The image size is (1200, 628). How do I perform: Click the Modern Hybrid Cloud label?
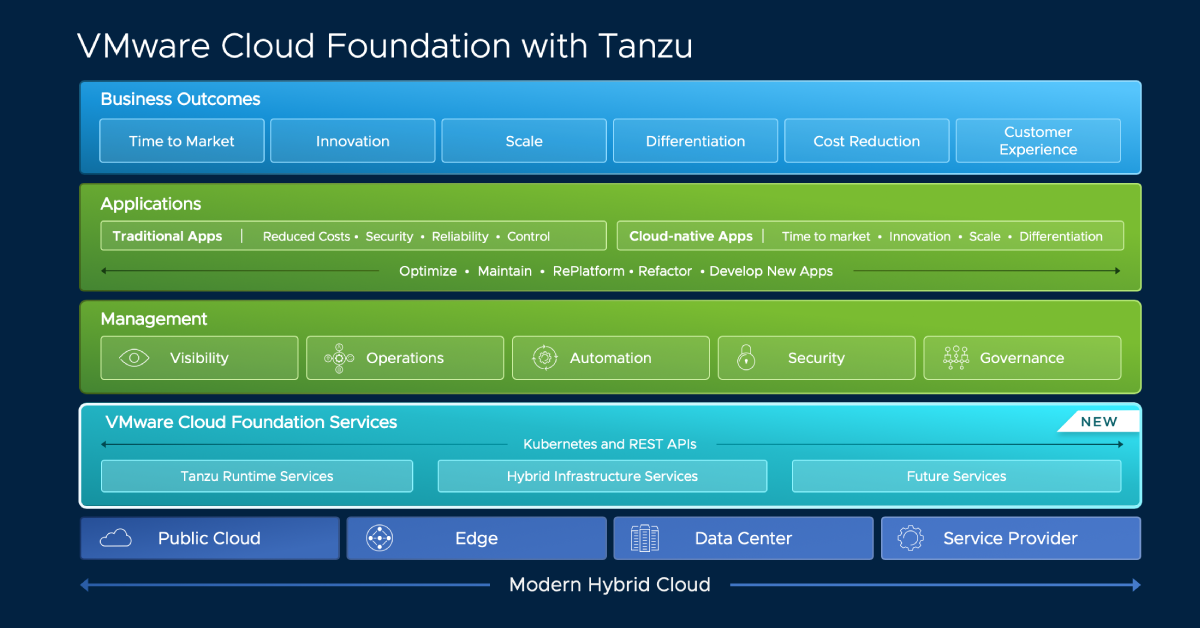point(610,585)
